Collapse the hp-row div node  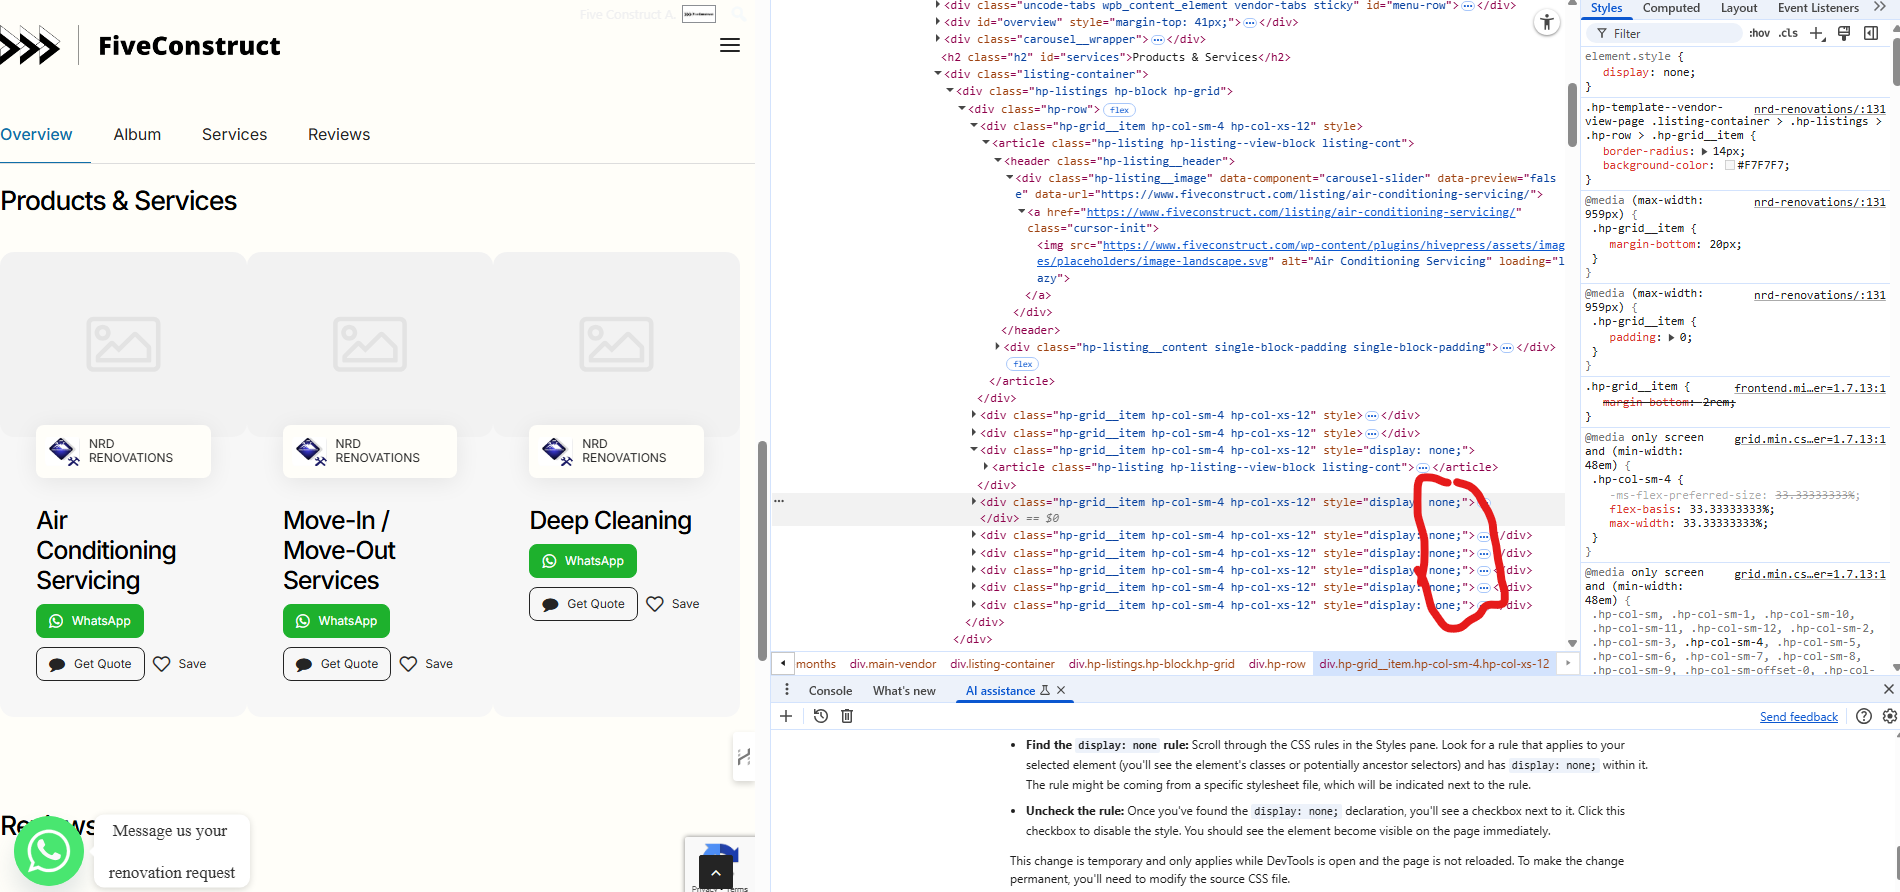[x=962, y=109]
